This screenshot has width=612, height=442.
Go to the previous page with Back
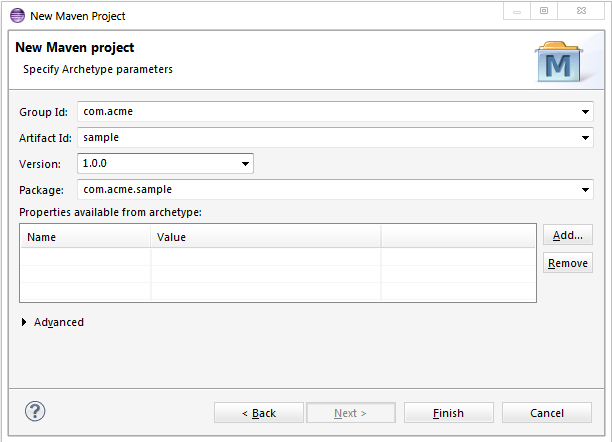(x=259, y=413)
